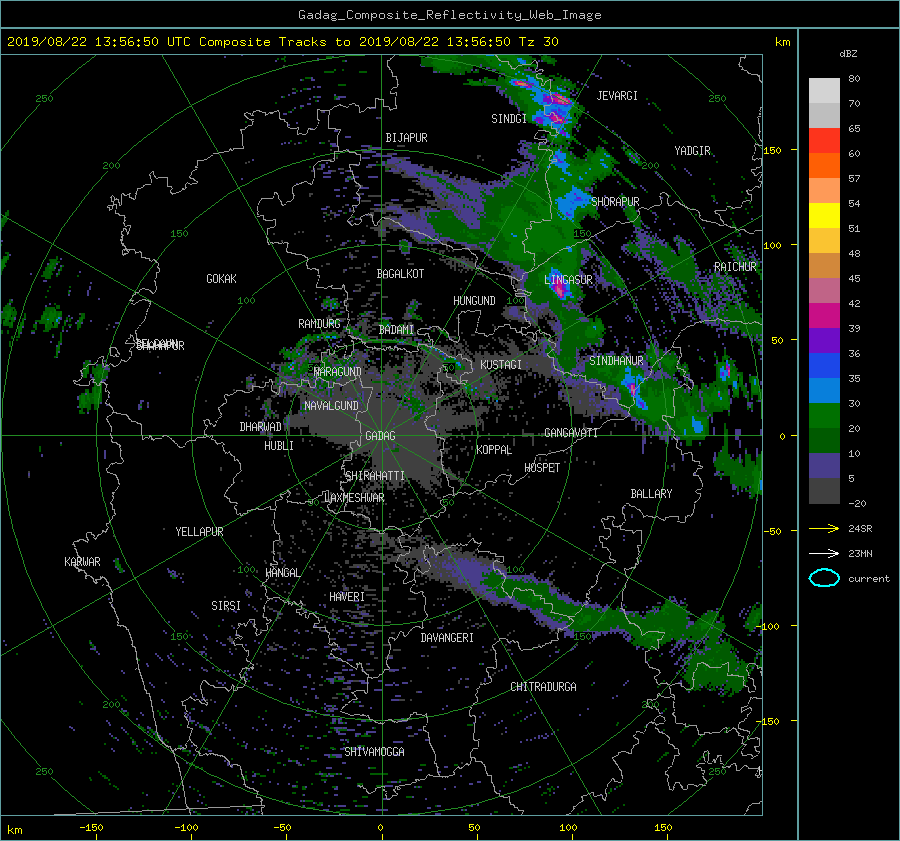Click the 'SHIRAHATTI' city label

click(x=375, y=476)
